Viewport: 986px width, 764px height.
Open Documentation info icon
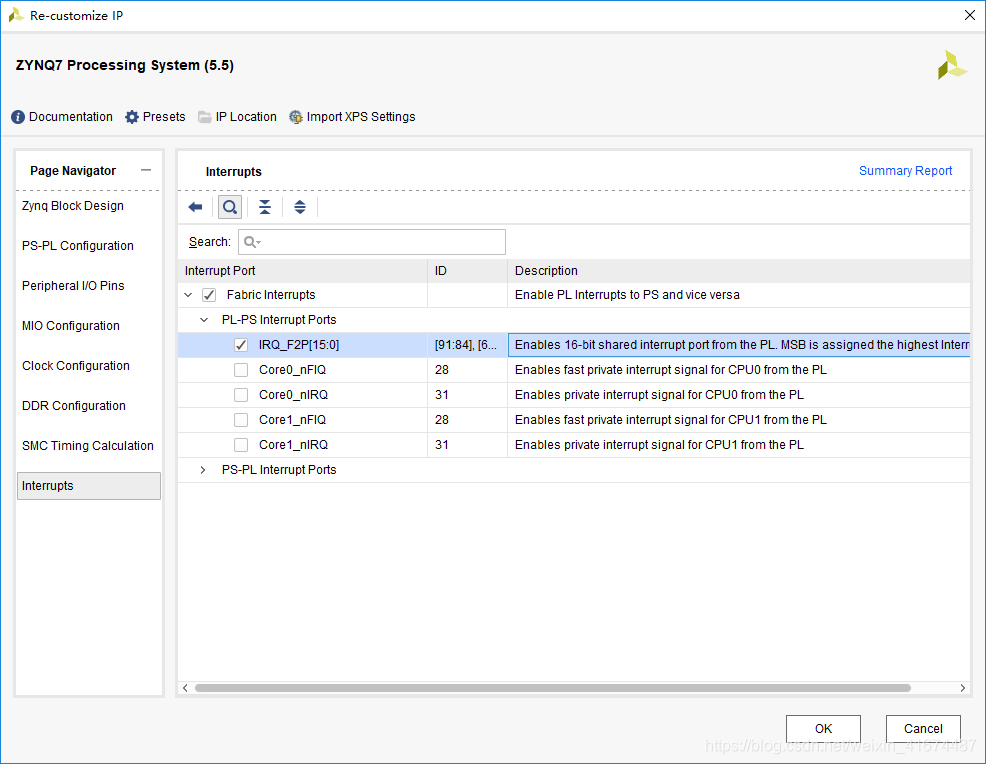point(18,117)
